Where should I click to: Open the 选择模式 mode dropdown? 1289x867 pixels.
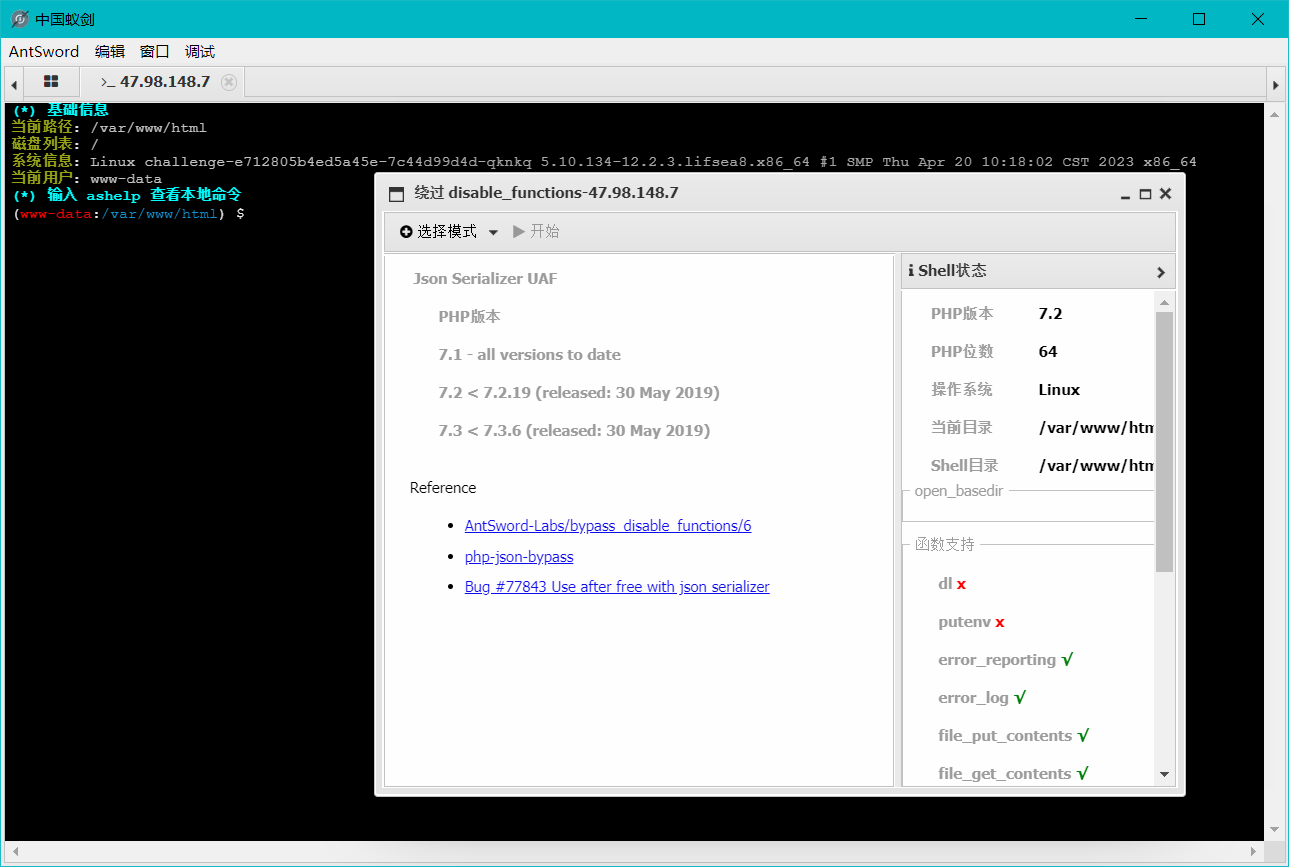(x=449, y=232)
